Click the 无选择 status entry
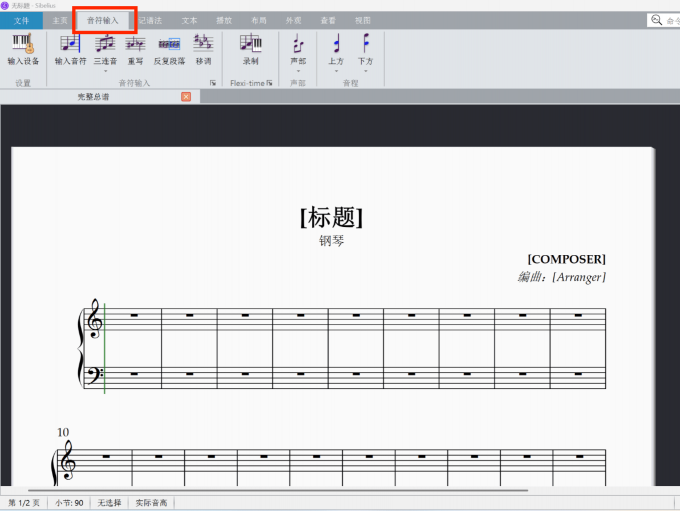Image resolution: width=680 pixels, height=511 pixels. [109, 503]
